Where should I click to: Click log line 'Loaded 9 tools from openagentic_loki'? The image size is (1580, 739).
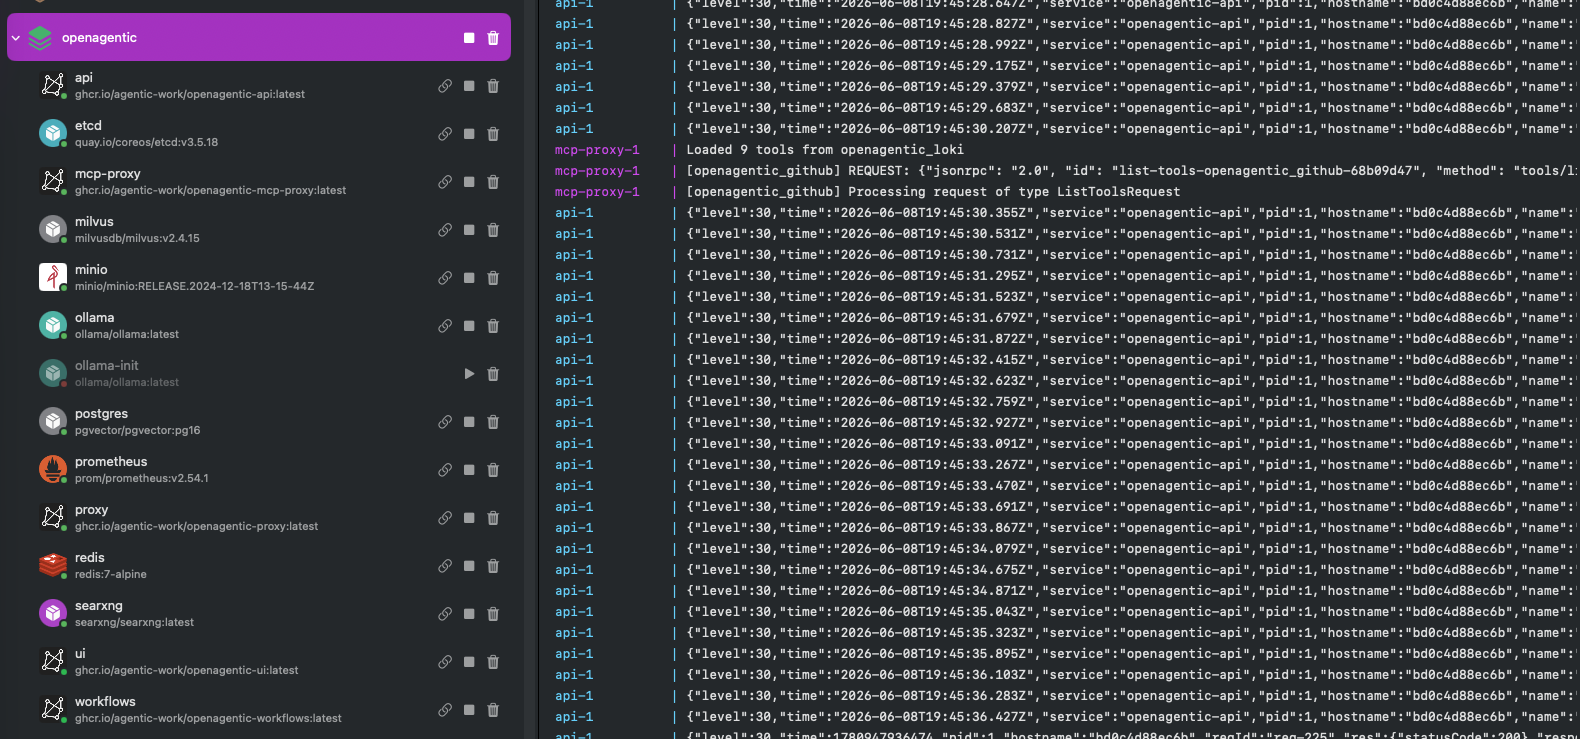coord(825,150)
